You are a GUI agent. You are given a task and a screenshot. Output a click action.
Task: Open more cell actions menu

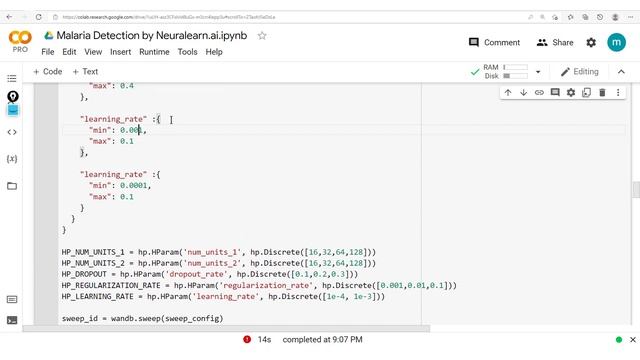[x=618, y=93]
